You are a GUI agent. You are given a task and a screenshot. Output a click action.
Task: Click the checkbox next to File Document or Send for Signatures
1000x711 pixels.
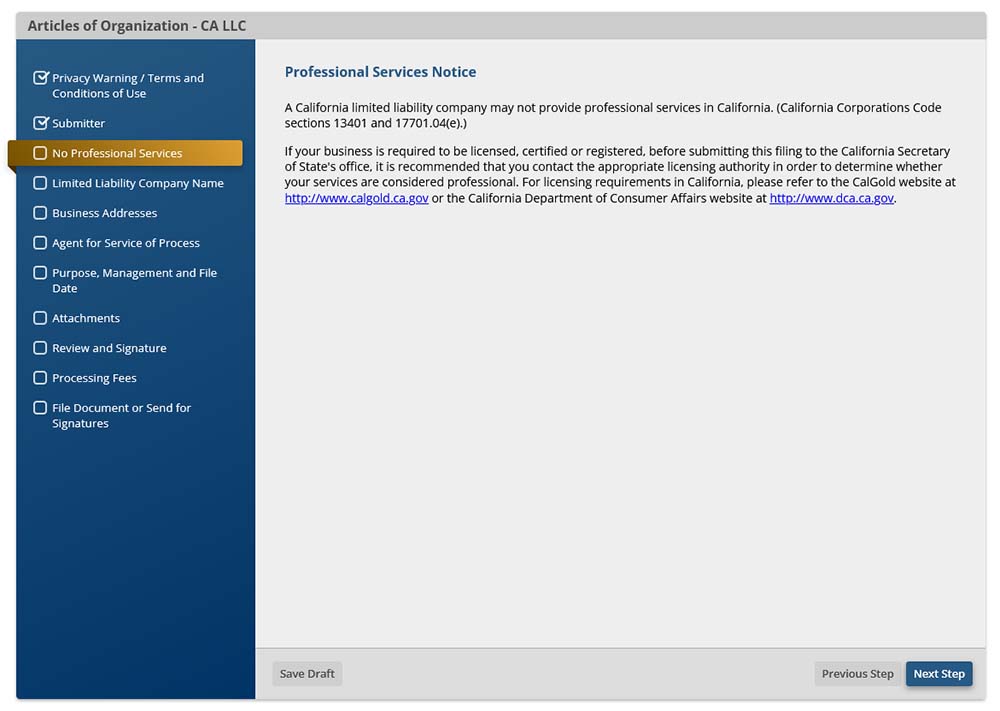pos(40,408)
